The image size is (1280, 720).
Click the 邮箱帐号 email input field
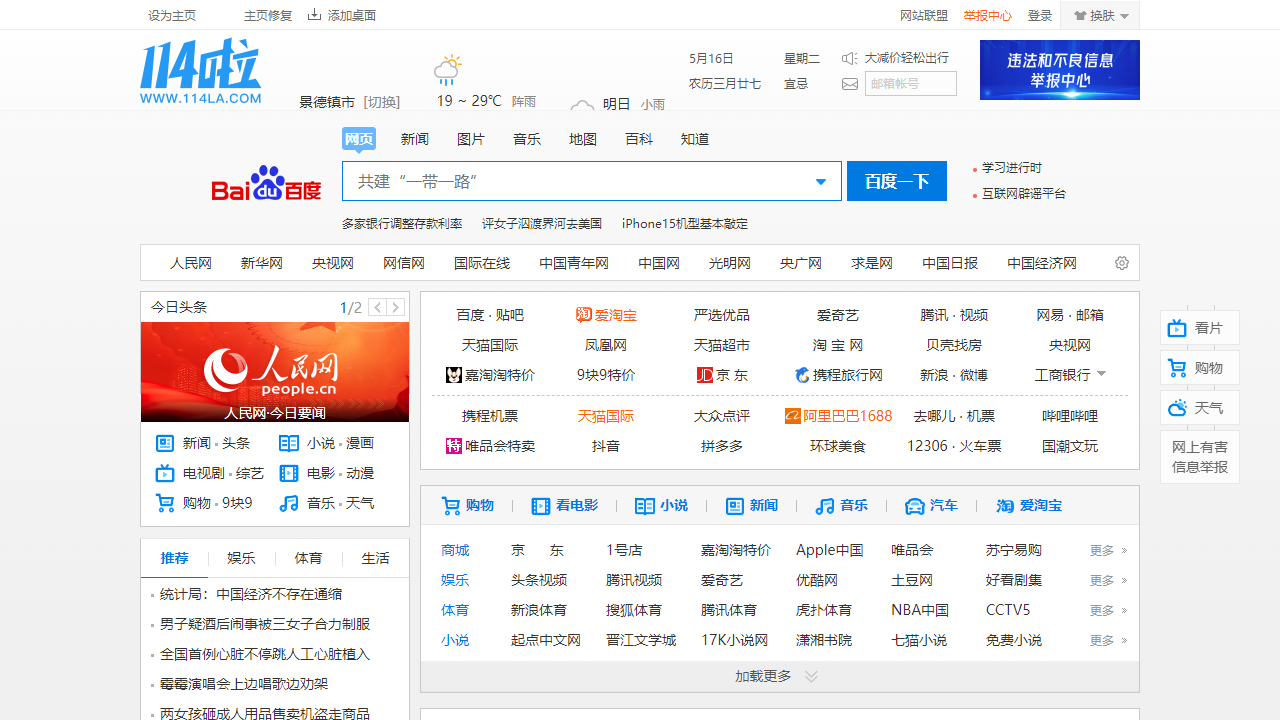click(910, 84)
